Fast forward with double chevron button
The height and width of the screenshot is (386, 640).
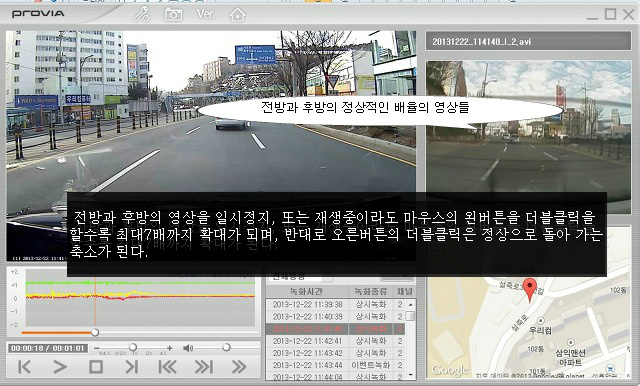point(239,367)
